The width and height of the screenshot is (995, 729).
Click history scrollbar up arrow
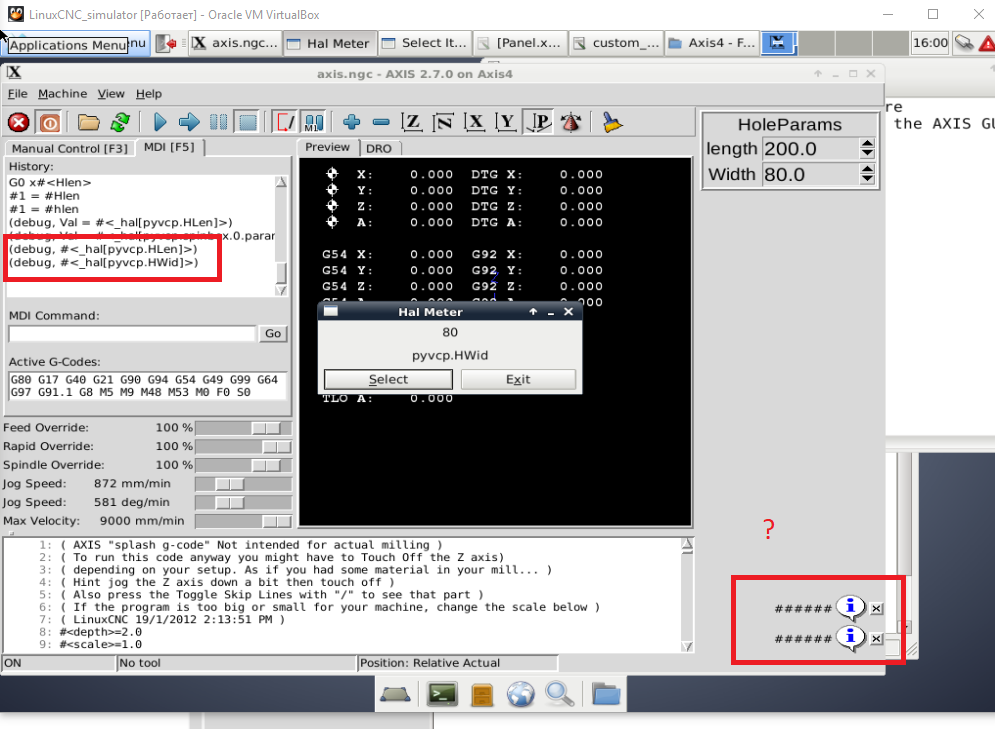(x=282, y=182)
